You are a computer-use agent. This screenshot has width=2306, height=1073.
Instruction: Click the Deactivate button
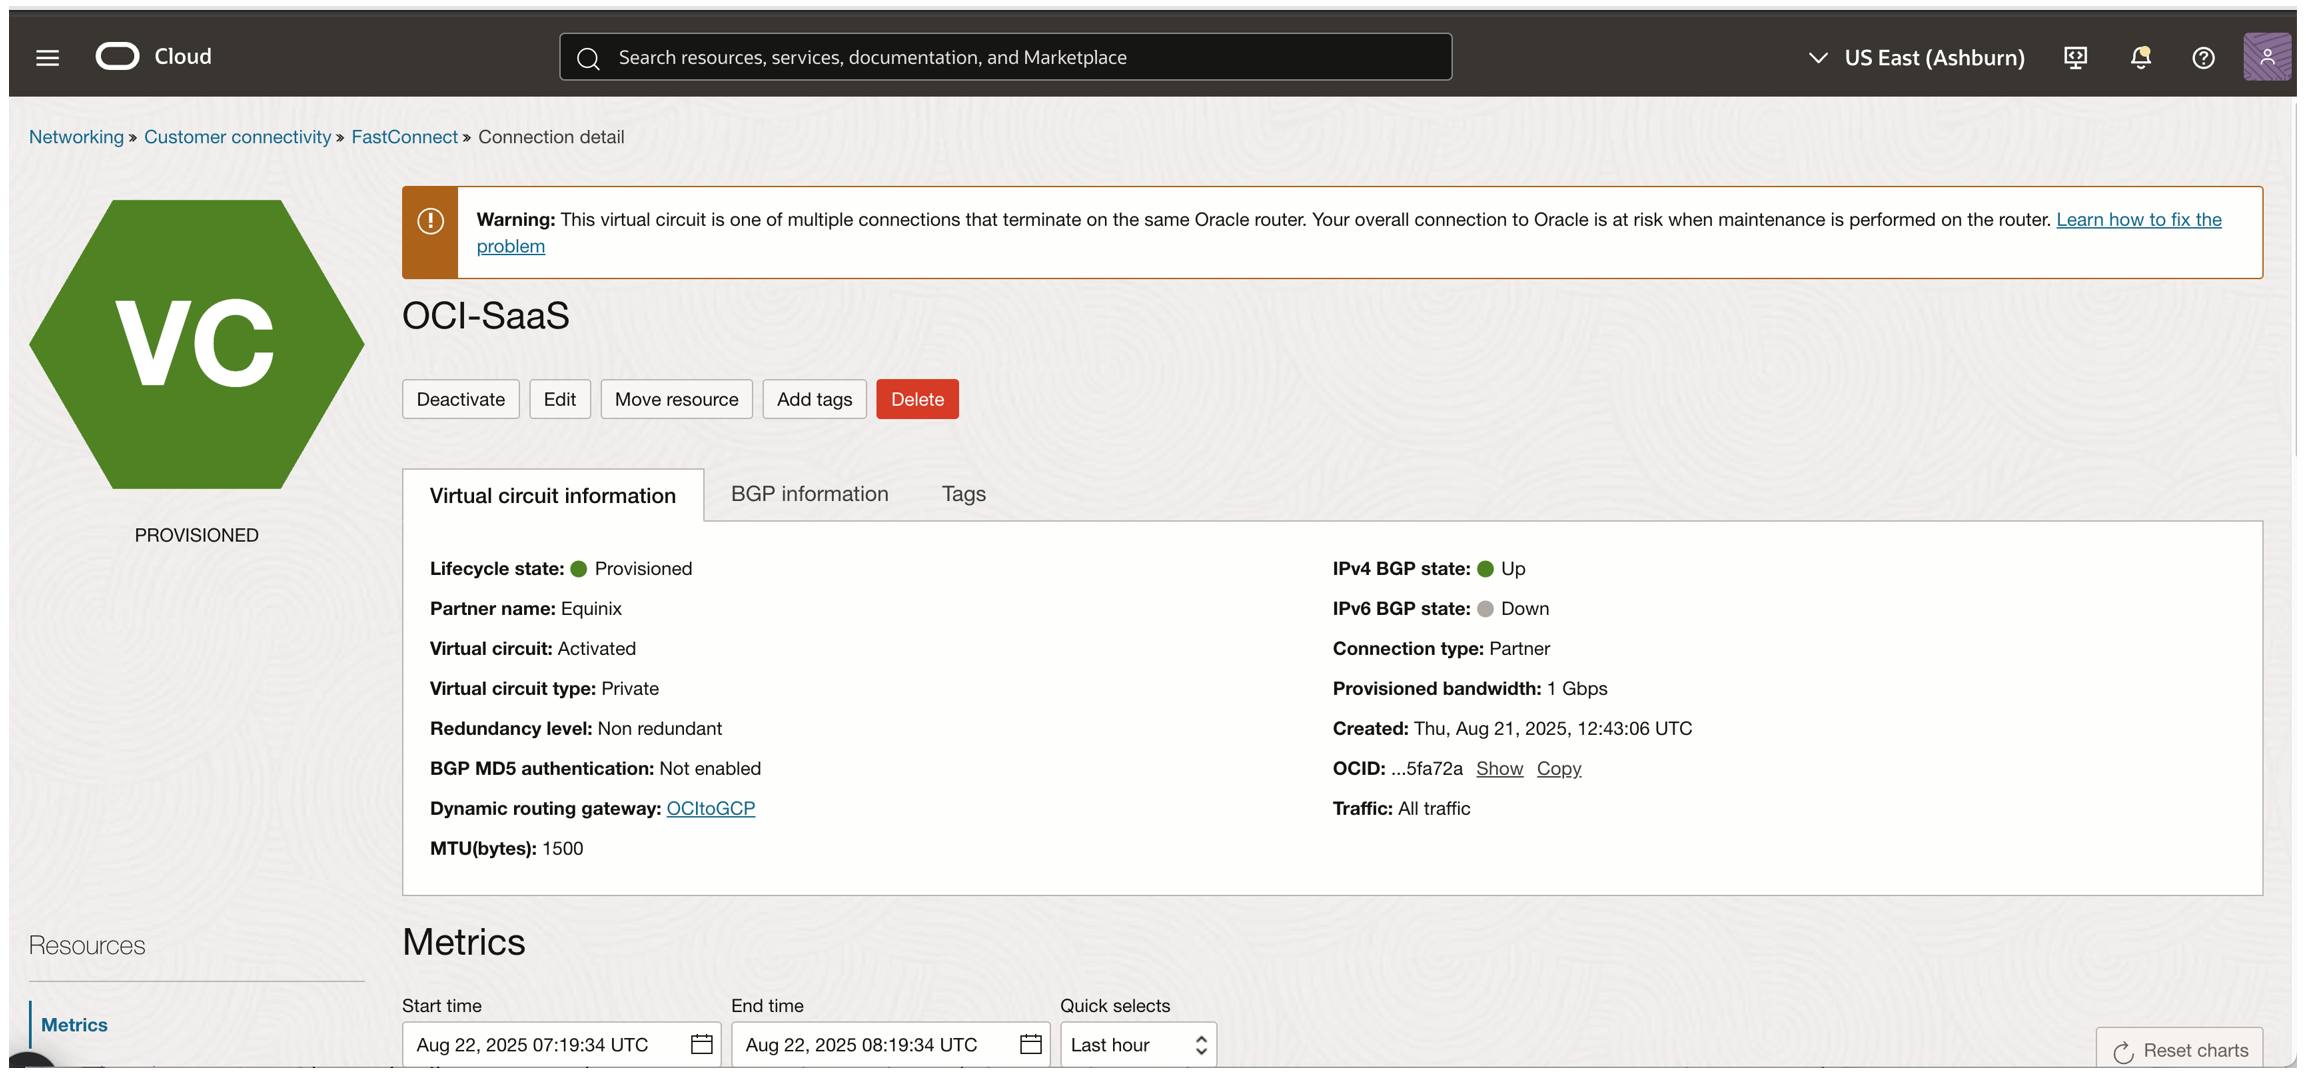[x=460, y=399]
